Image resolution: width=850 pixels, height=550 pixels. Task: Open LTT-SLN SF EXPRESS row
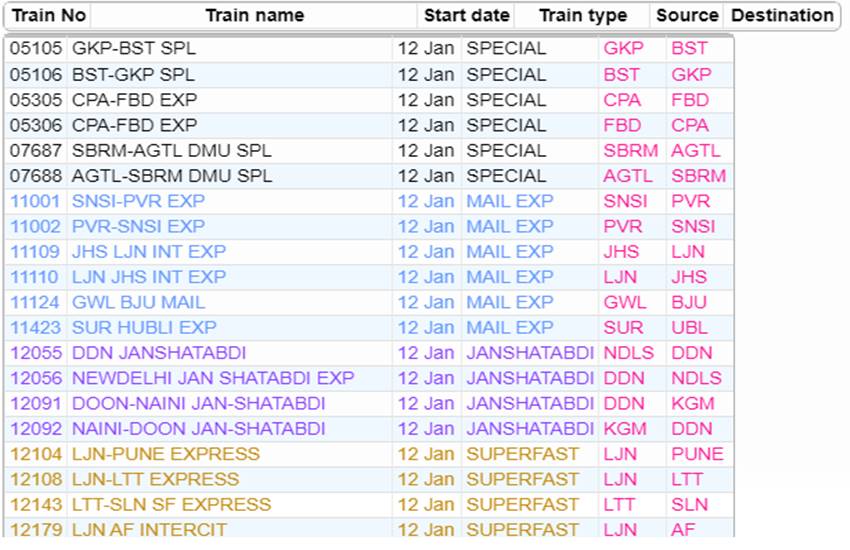(171, 505)
